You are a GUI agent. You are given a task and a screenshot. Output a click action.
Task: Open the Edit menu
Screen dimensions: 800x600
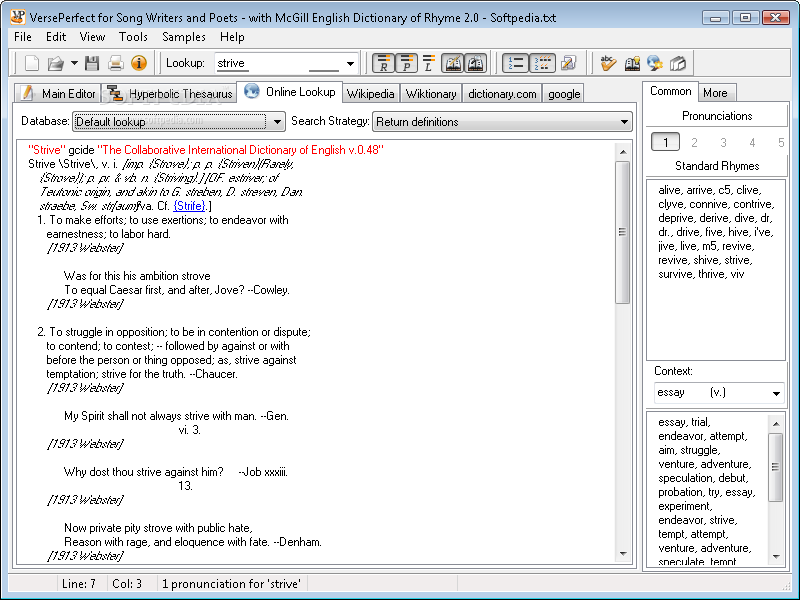tap(56, 37)
